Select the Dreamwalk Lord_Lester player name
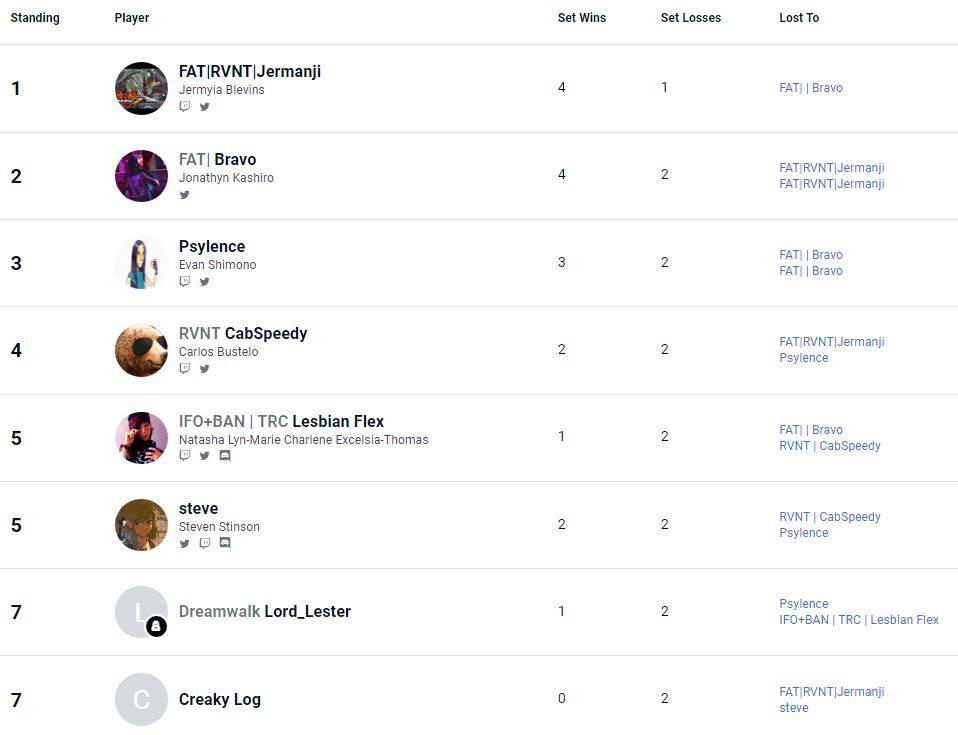This screenshot has width=958, height=735. [265, 611]
